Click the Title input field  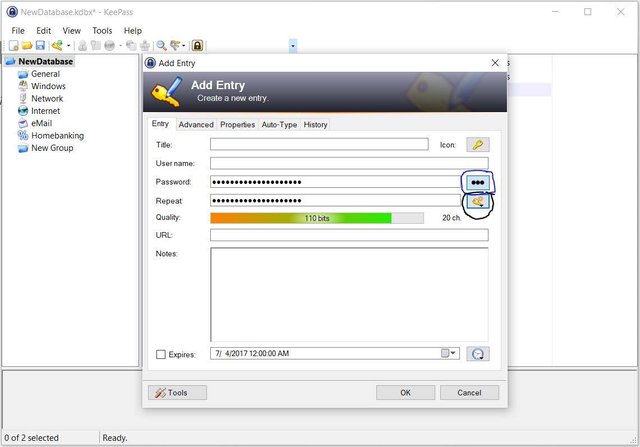[319, 144]
